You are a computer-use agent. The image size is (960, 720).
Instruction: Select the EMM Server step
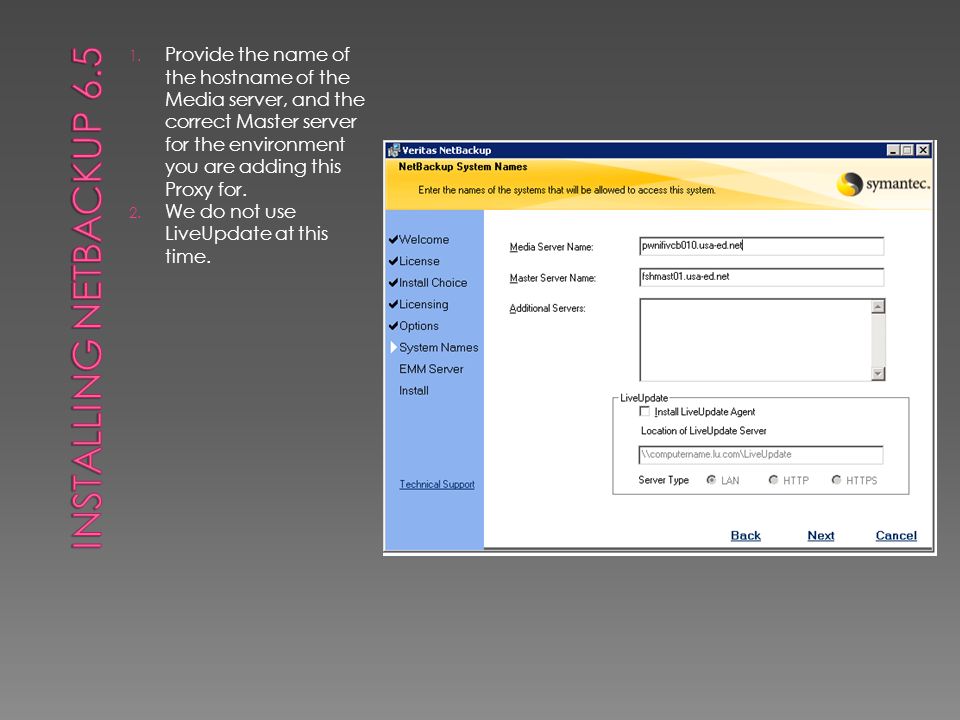tap(431, 369)
